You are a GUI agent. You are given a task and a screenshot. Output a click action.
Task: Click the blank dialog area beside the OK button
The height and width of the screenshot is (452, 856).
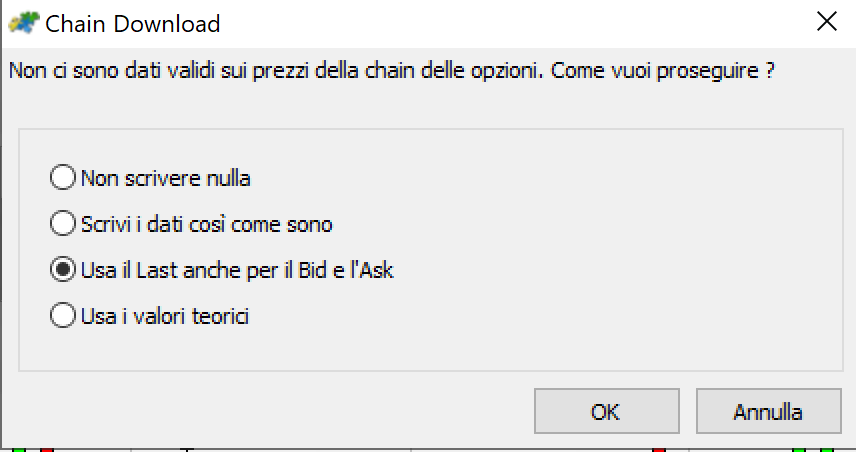(x=273, y=411)
